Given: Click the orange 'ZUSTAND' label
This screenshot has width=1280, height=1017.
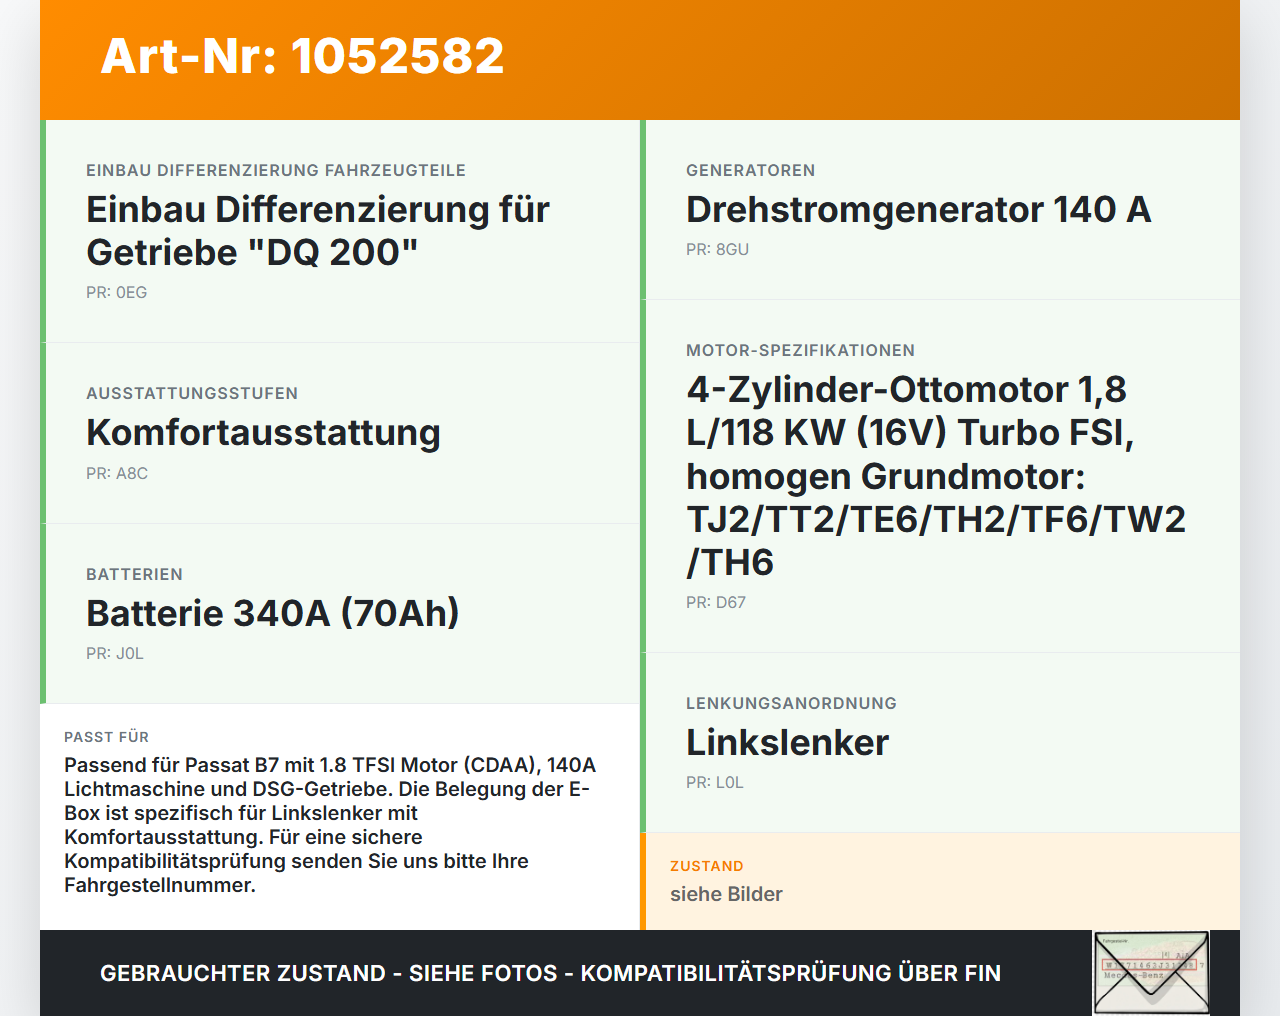Looking at the screenshot, I should click(707, 867).
